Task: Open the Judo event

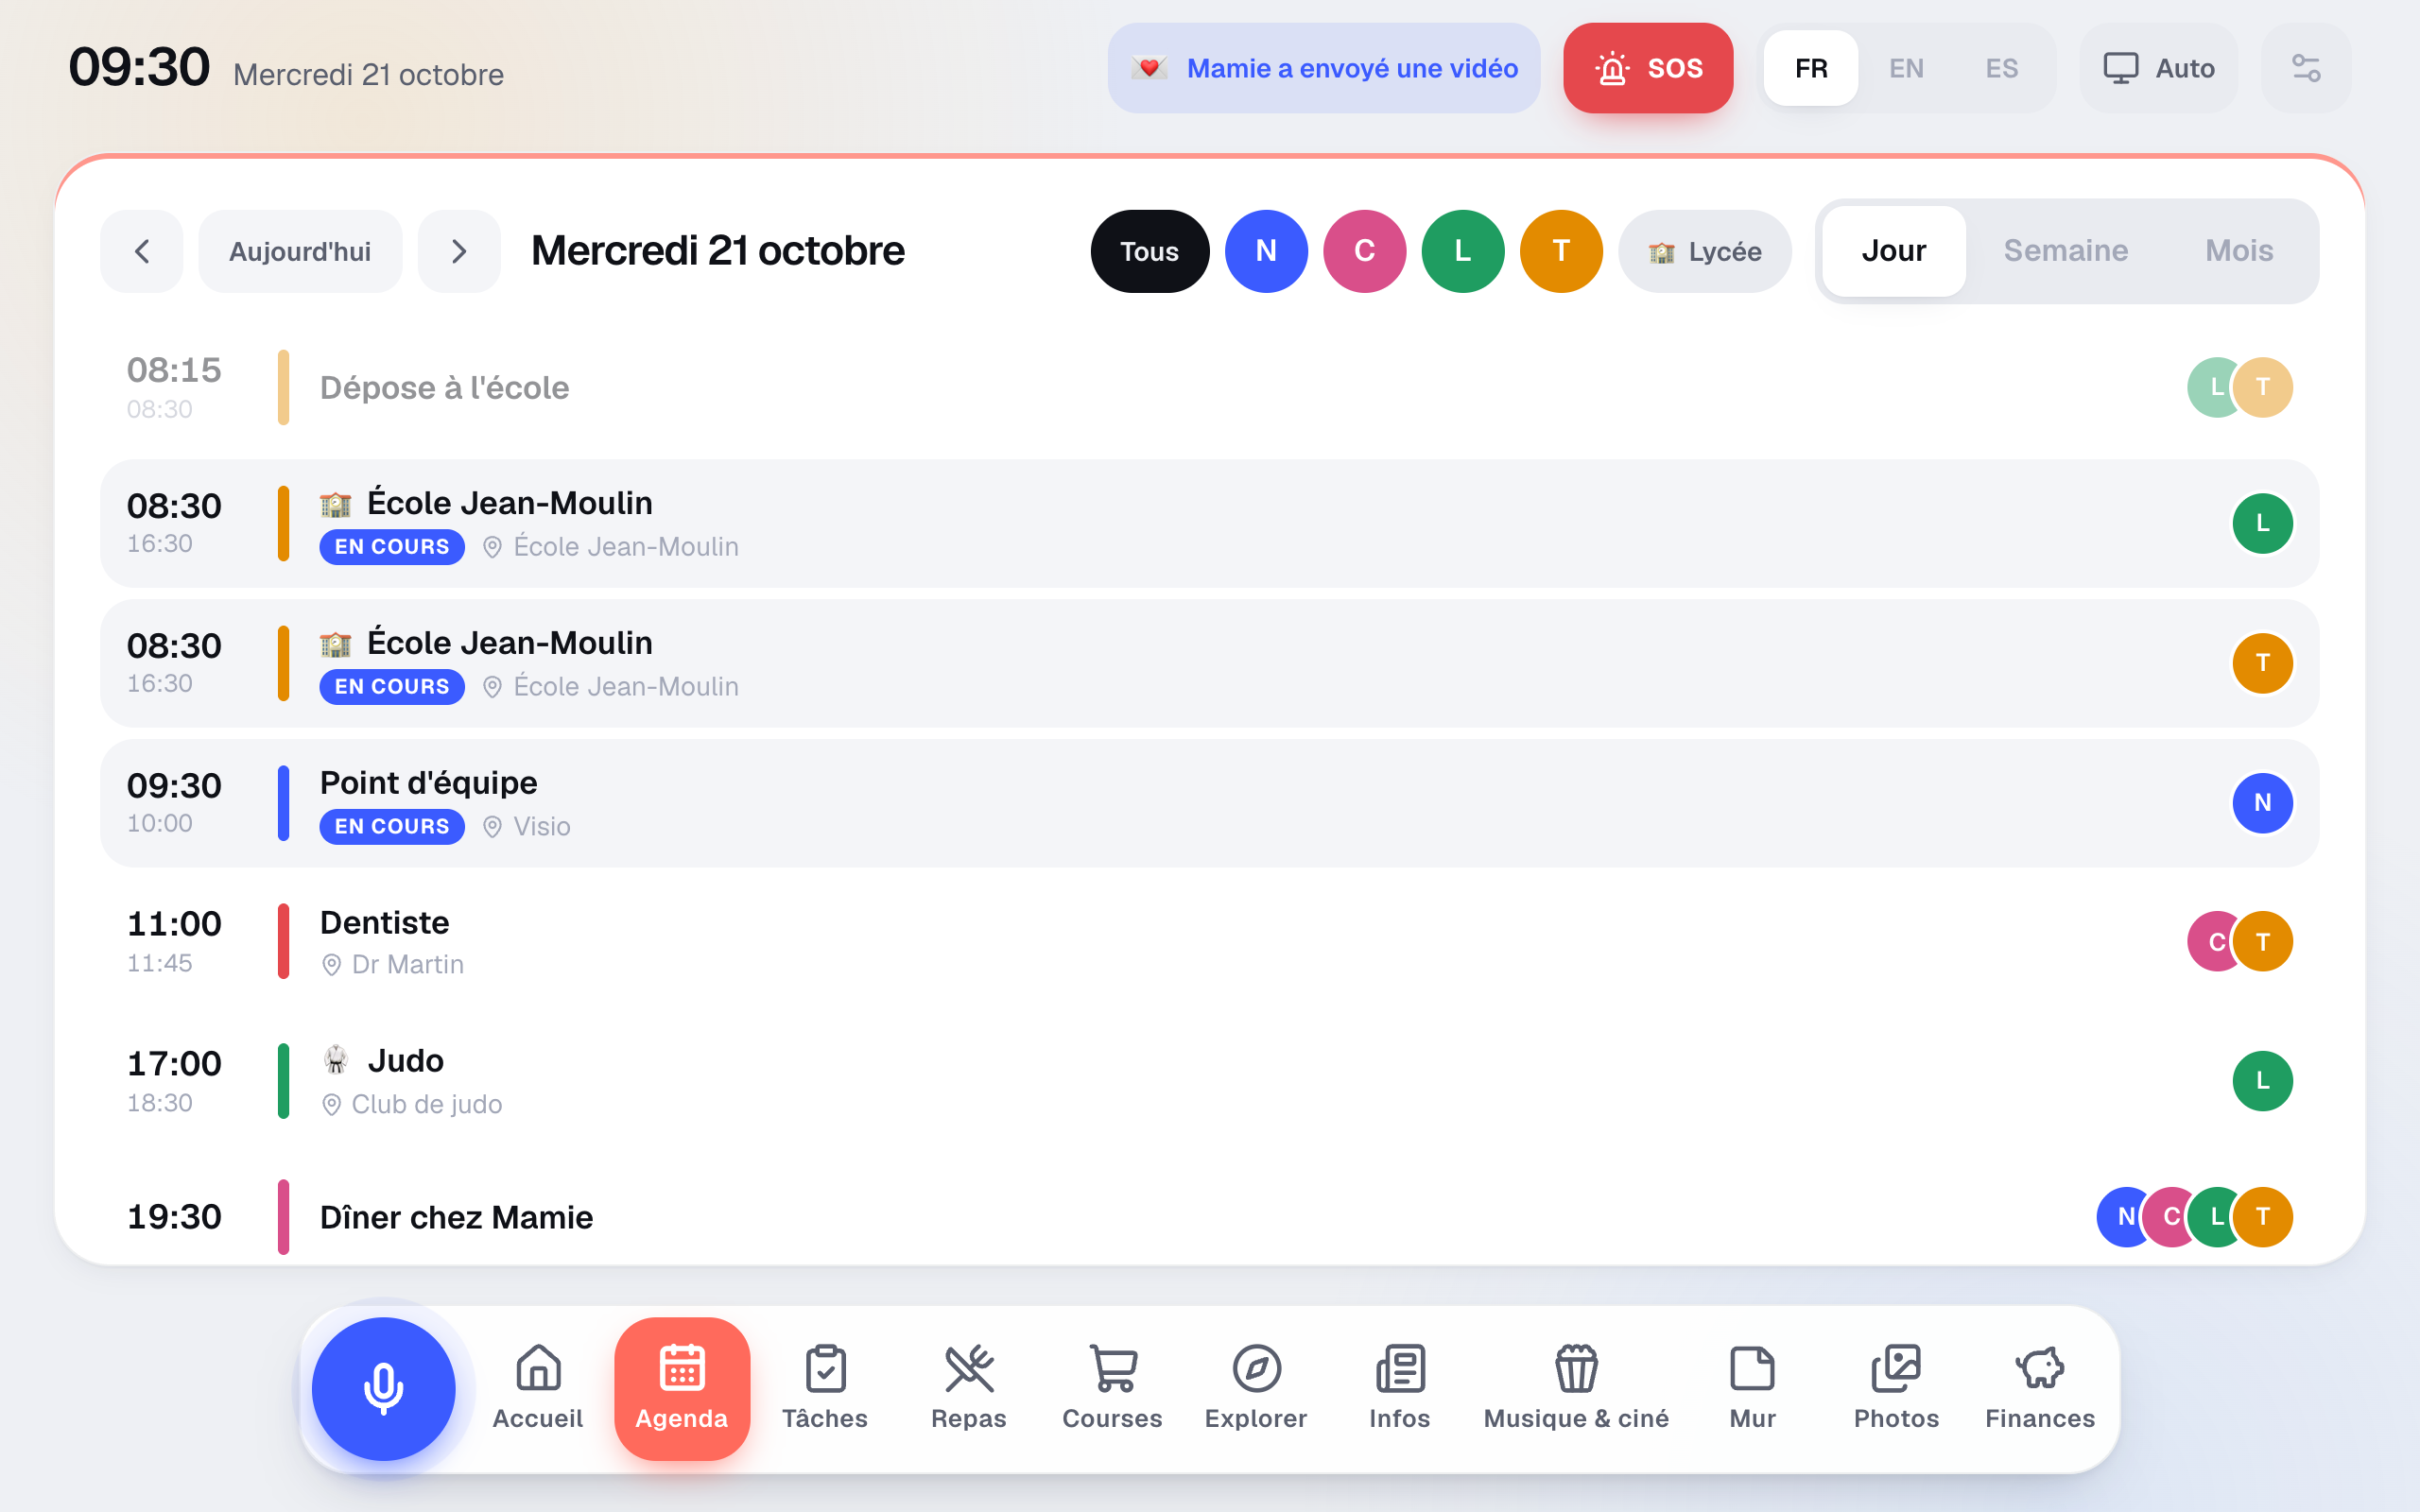Action: [x=1210, y=1081]
